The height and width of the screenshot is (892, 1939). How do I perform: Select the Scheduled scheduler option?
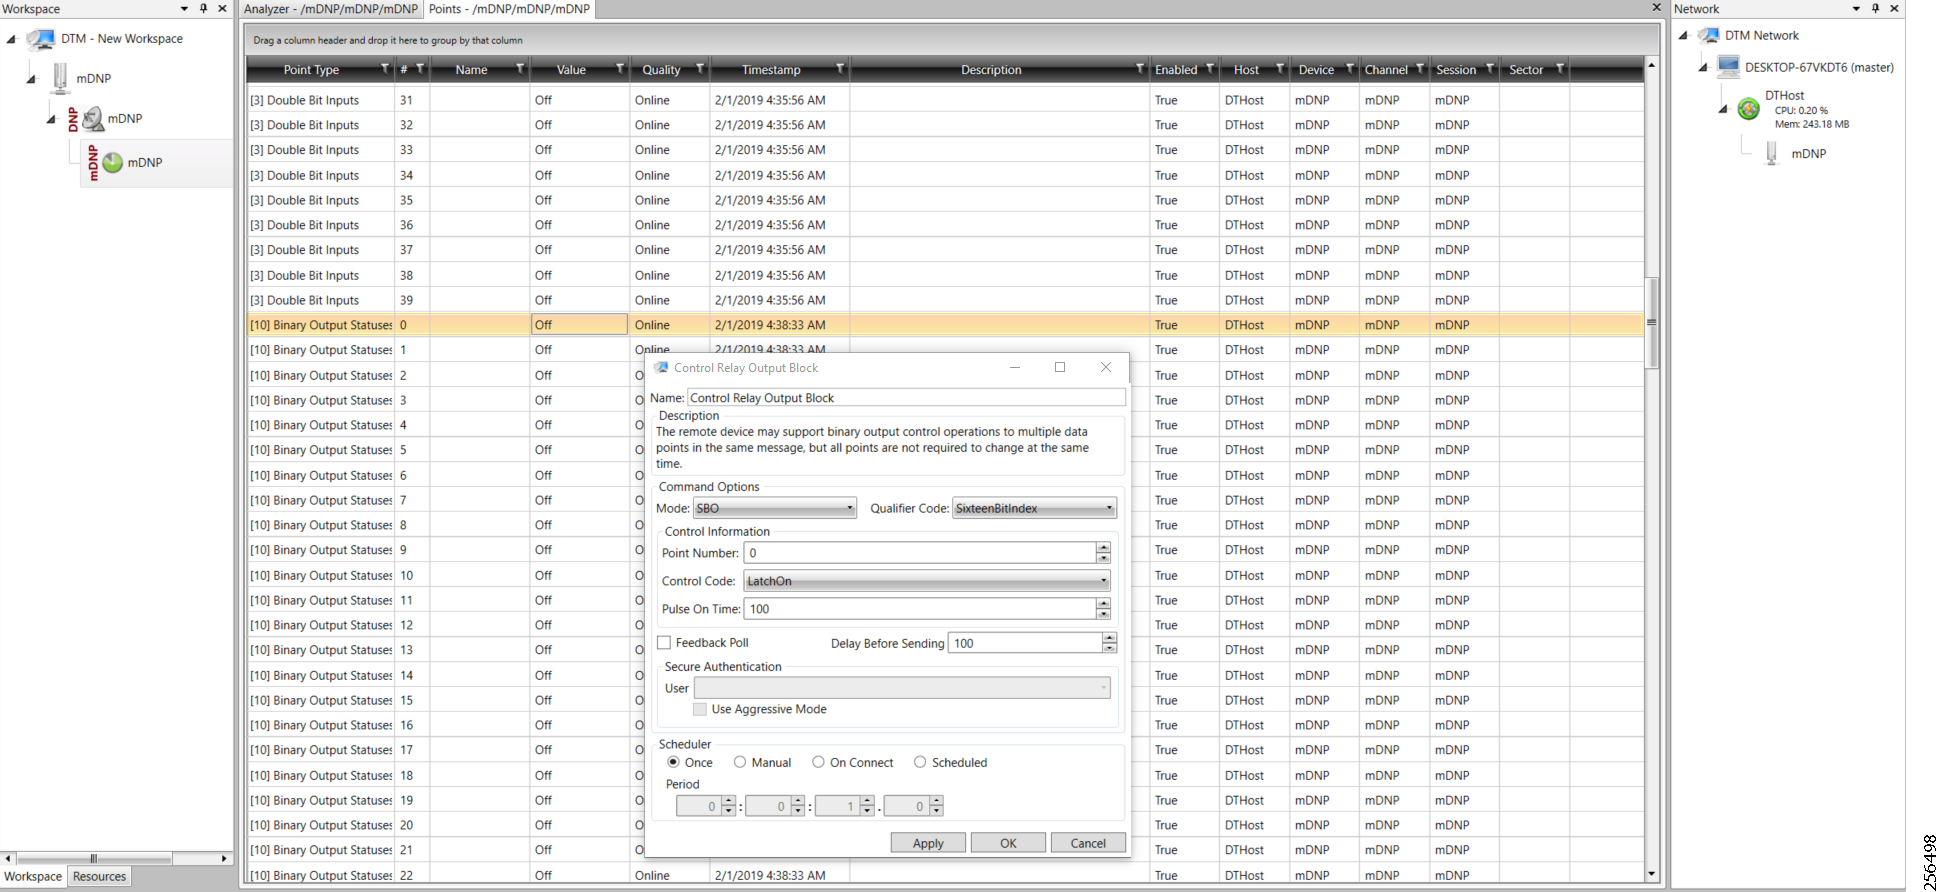[x=920, y=762]
